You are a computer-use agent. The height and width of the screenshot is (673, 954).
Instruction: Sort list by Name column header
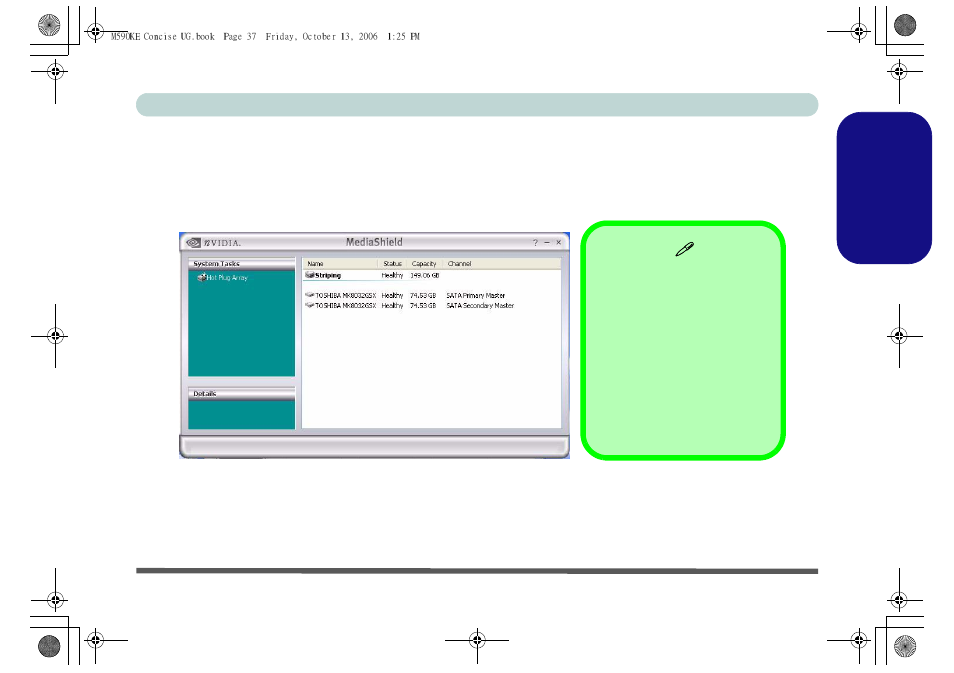point(340,263)
